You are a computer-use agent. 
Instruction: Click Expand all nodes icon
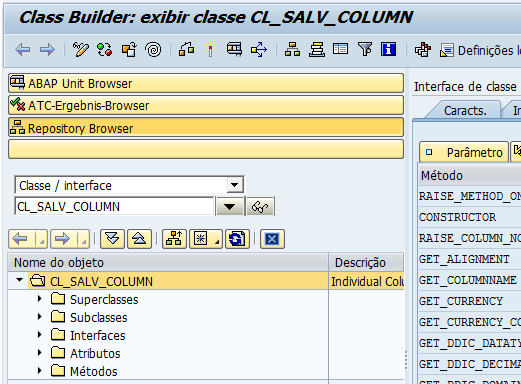pos(112,239)
